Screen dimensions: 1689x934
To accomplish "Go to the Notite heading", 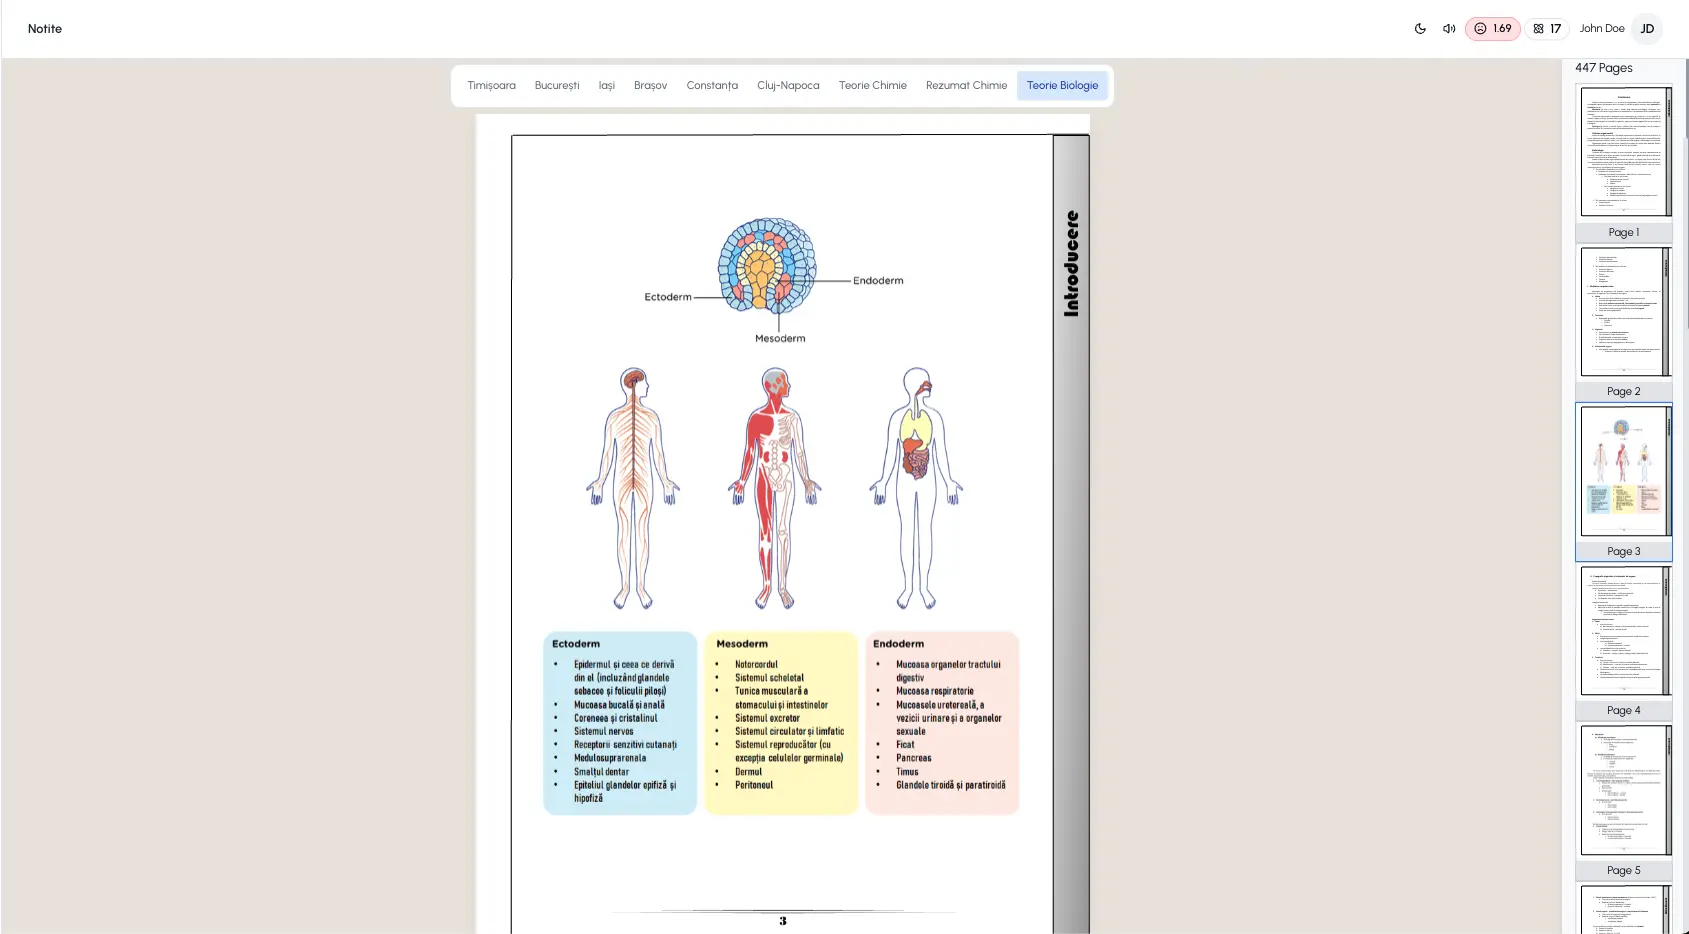I will (45, 29).
